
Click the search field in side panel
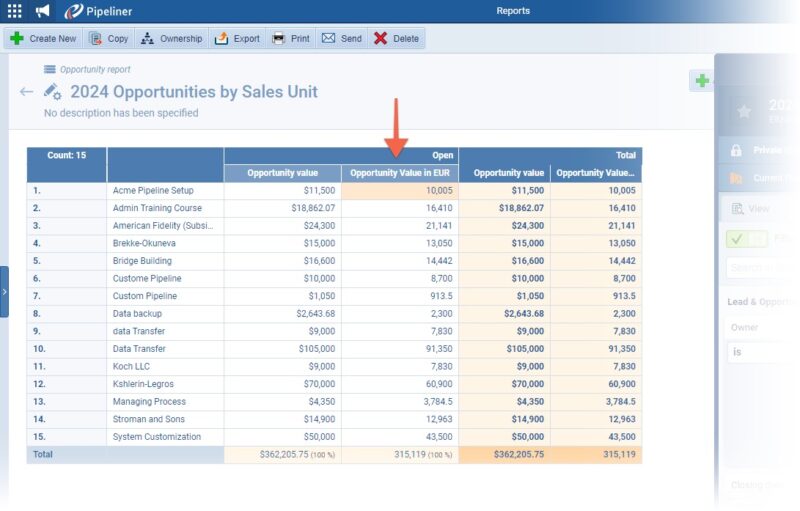762,268
